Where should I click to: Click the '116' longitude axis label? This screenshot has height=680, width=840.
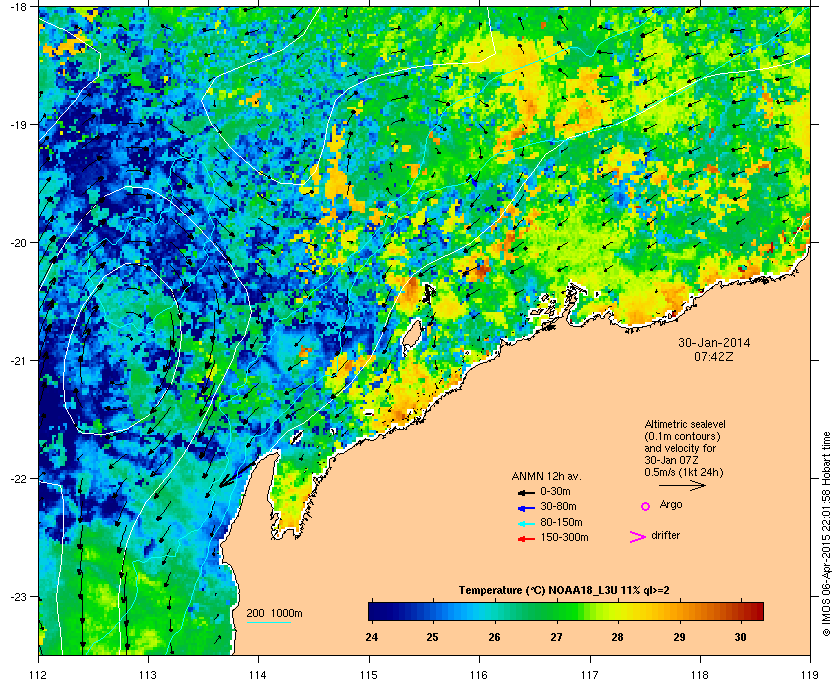(479, 674)
